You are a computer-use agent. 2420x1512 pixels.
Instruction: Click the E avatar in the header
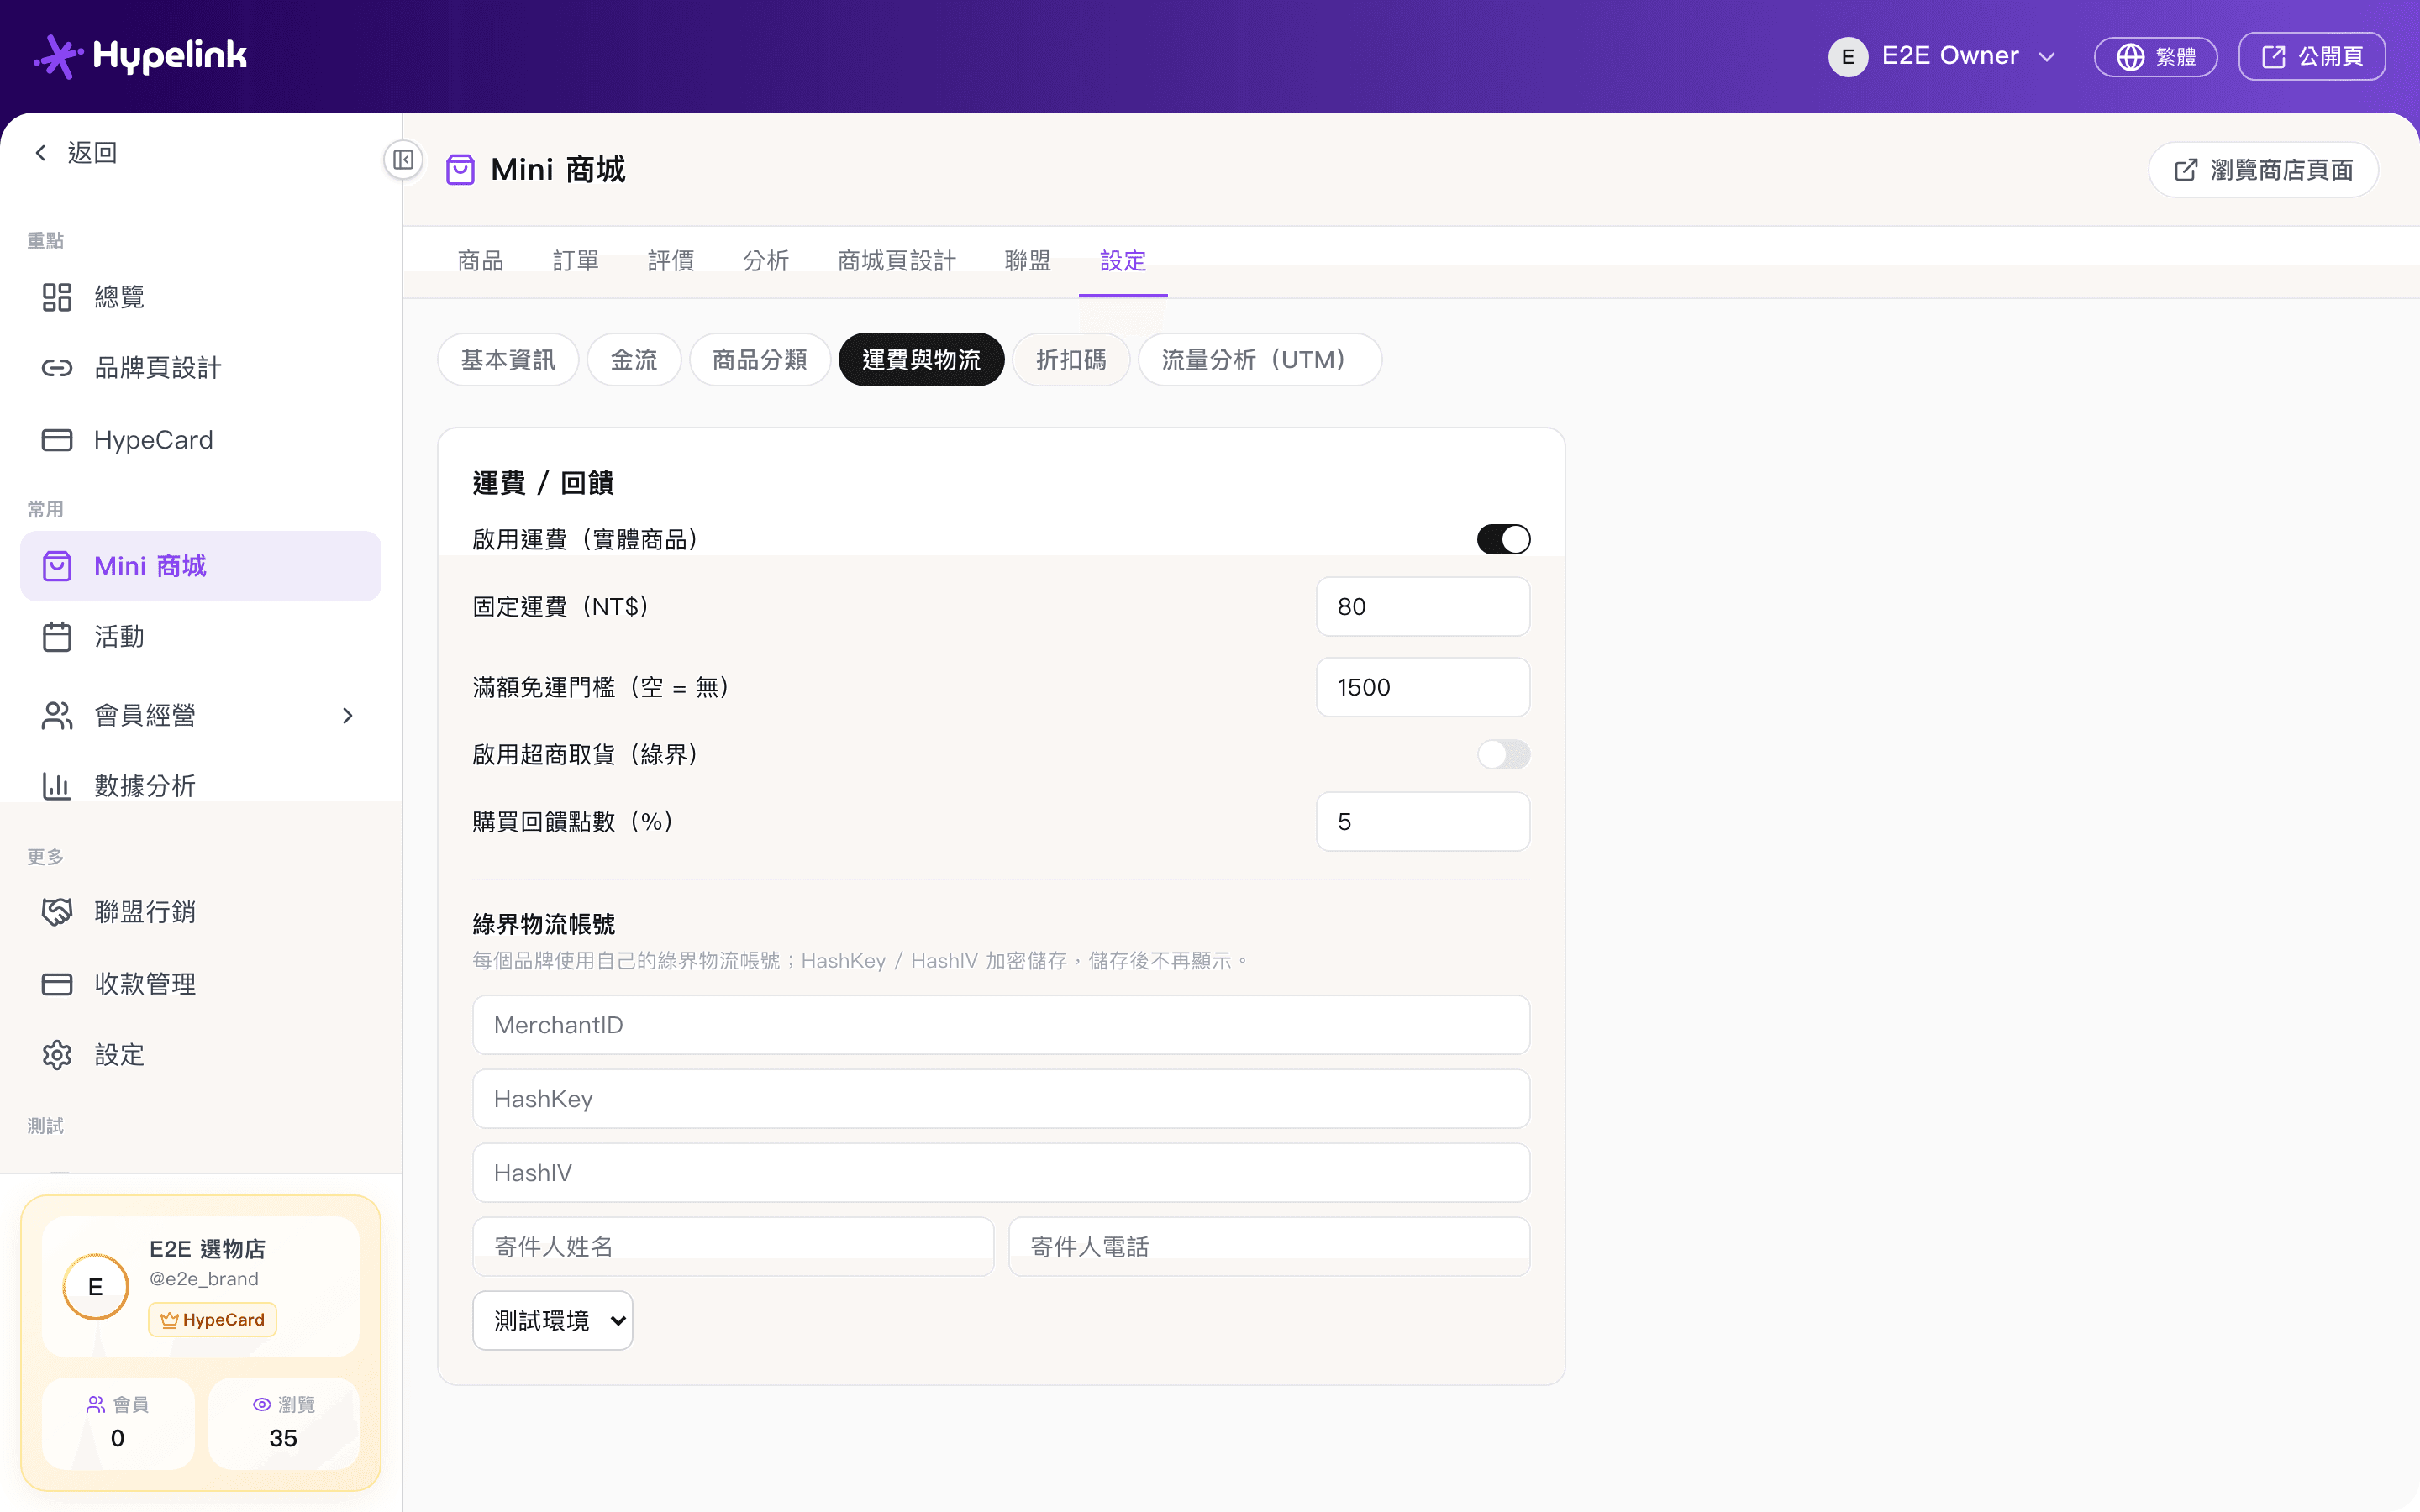coord(1848,57)
